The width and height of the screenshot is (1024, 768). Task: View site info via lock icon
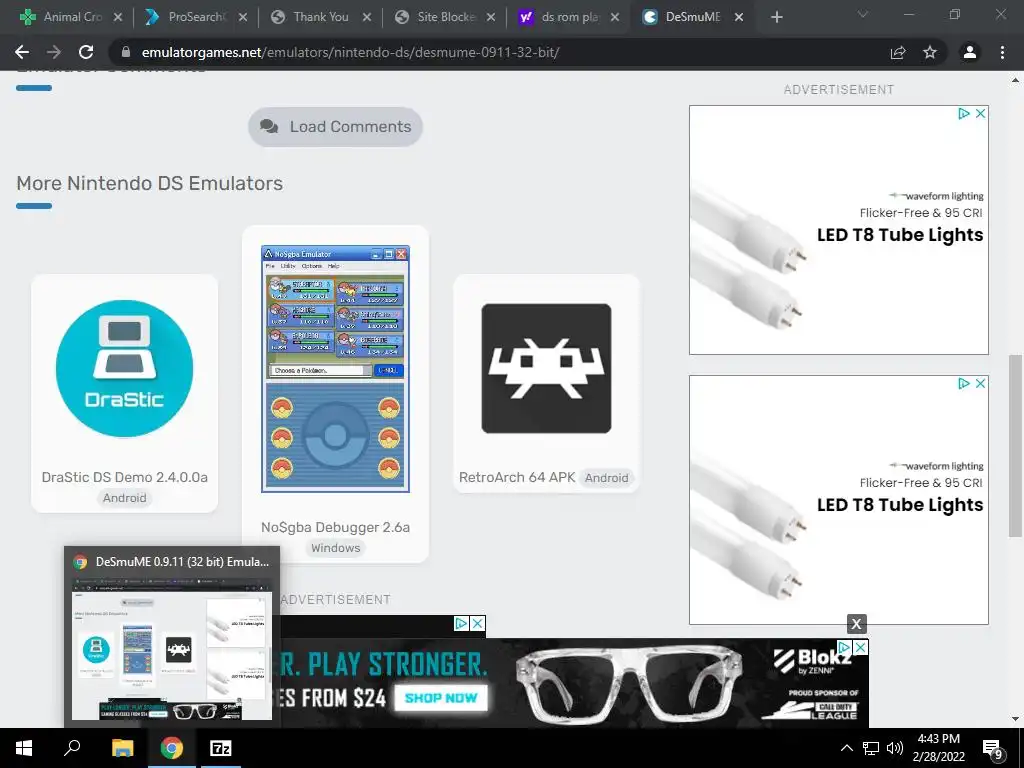pyautogui.click(x=126, y=52)
